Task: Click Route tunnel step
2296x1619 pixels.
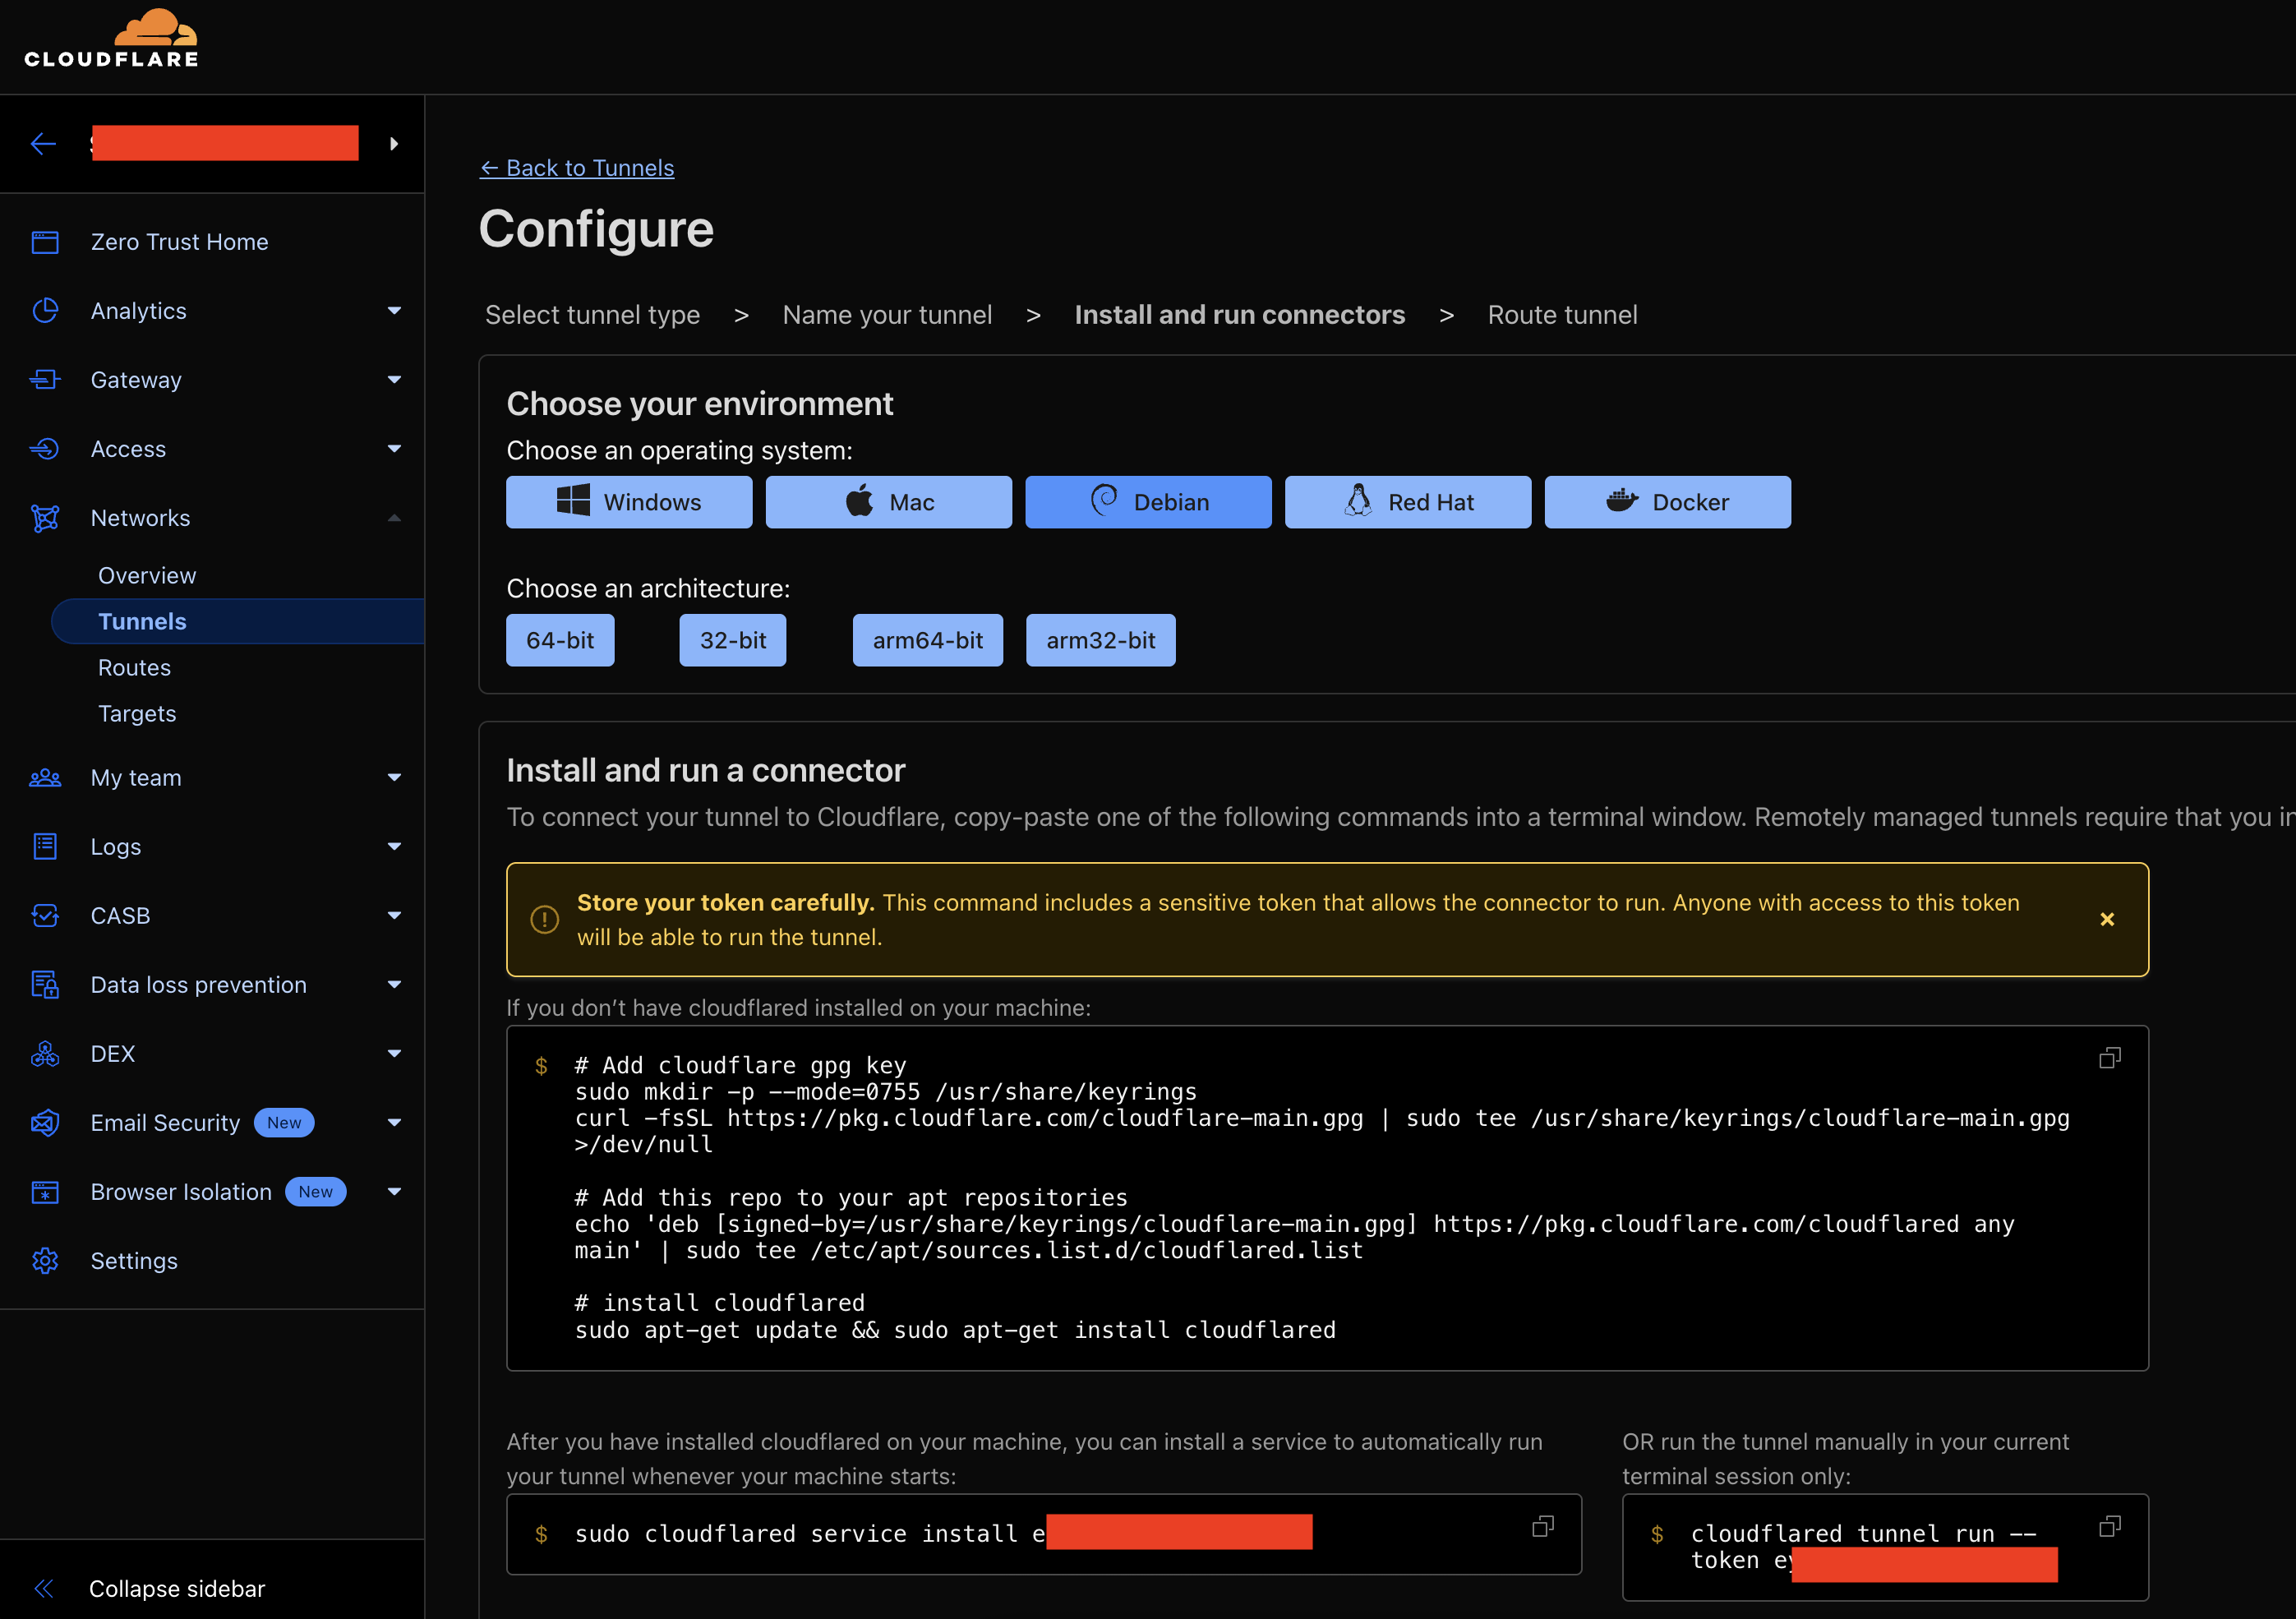Action: (x=1563, y=315)
